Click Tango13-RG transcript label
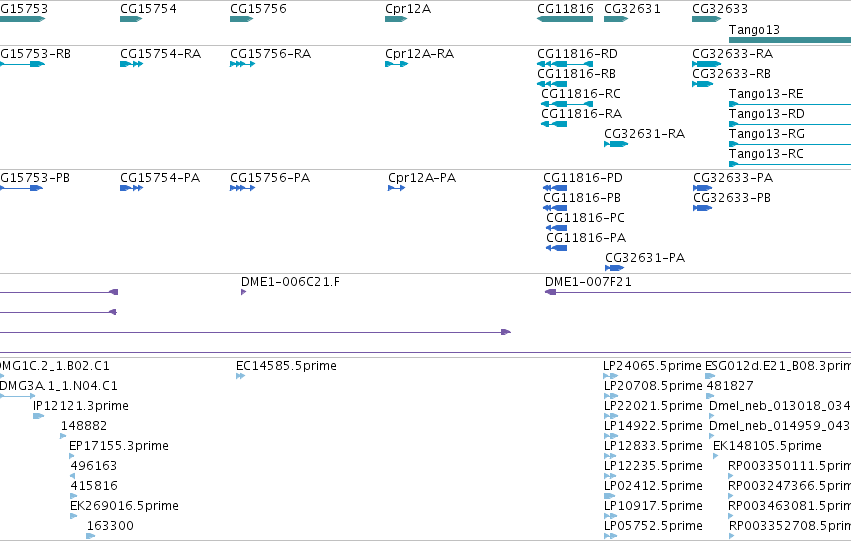Screen dimensions: 851x541 pyautogui.click(x=767, y=133)
